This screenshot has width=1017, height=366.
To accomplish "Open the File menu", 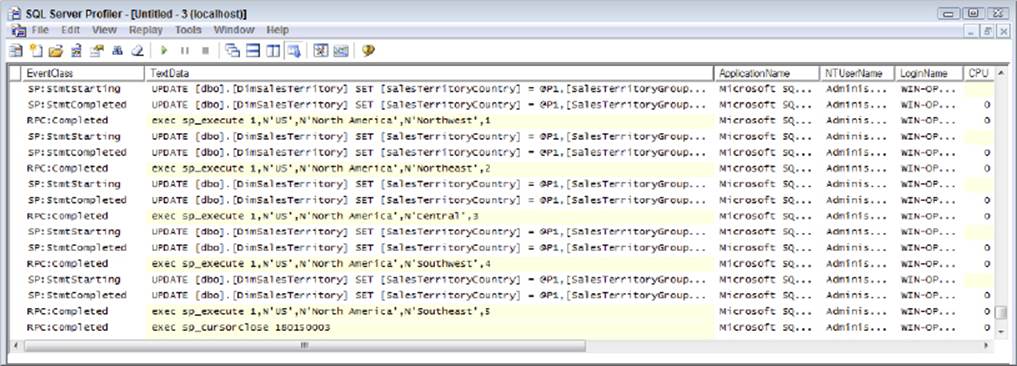I will point(40,30).
